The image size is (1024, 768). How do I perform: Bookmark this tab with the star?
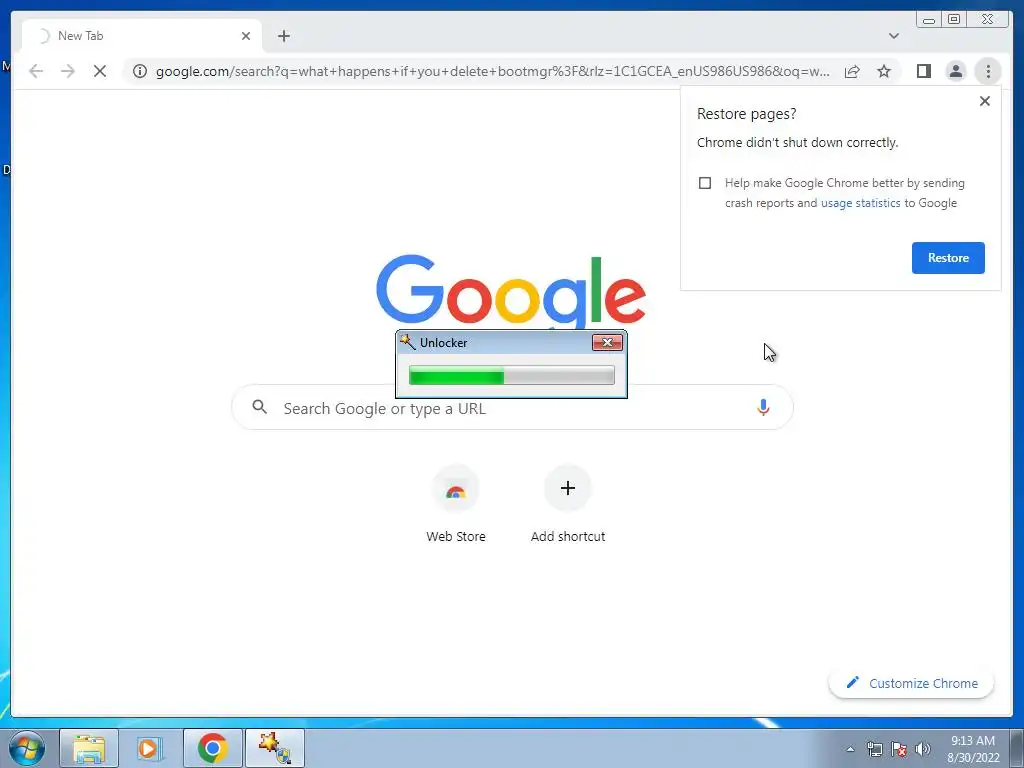pyautogui.click(x=884, y=71)
